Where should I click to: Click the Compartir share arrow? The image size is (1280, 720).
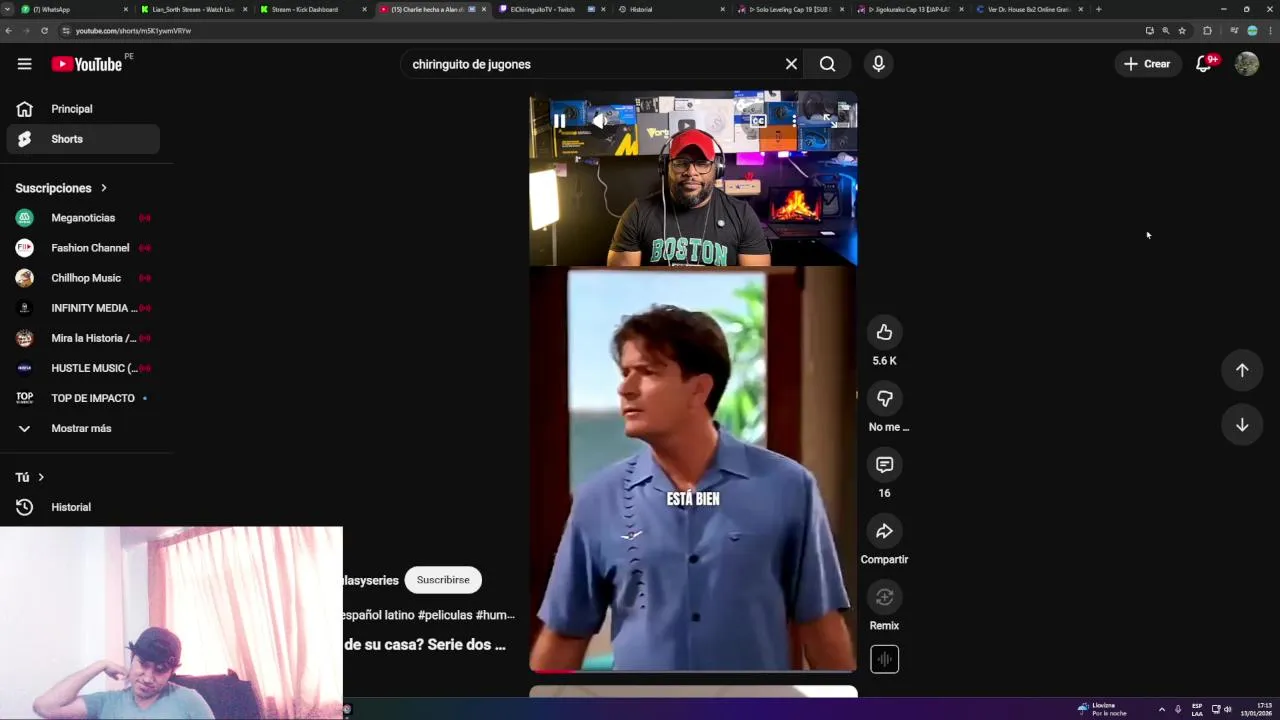(884, 531)
